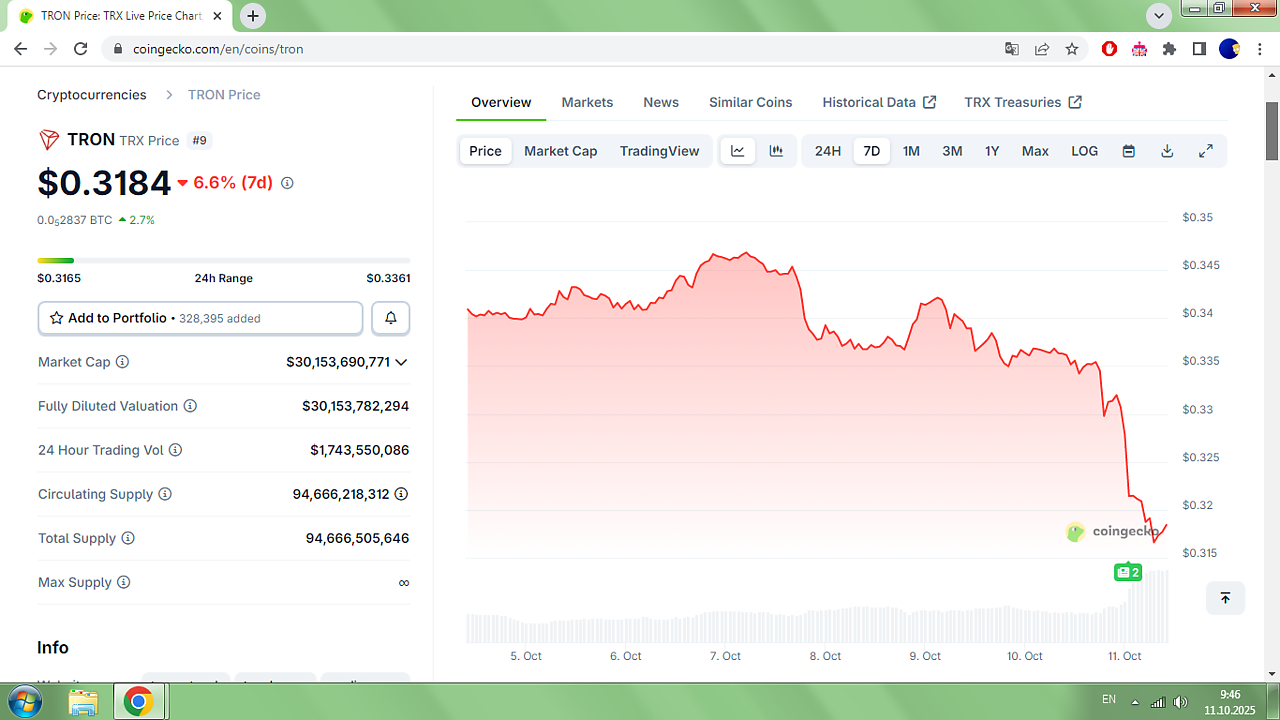Download chart data icon

(x=1167, y=151)
